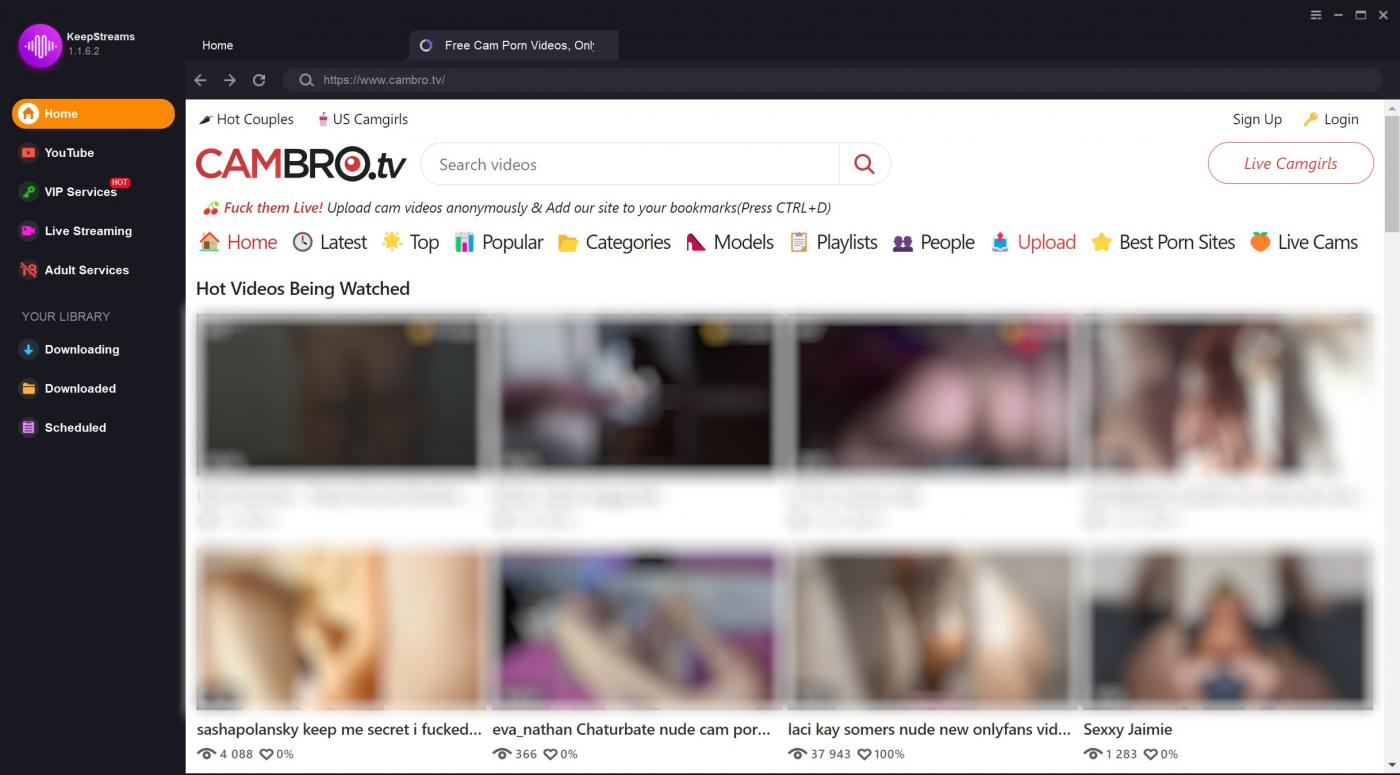Screen dimensions: 1400x775
Task: Open the Best Porn Sites nav item
Action: tap(1163, 242)
